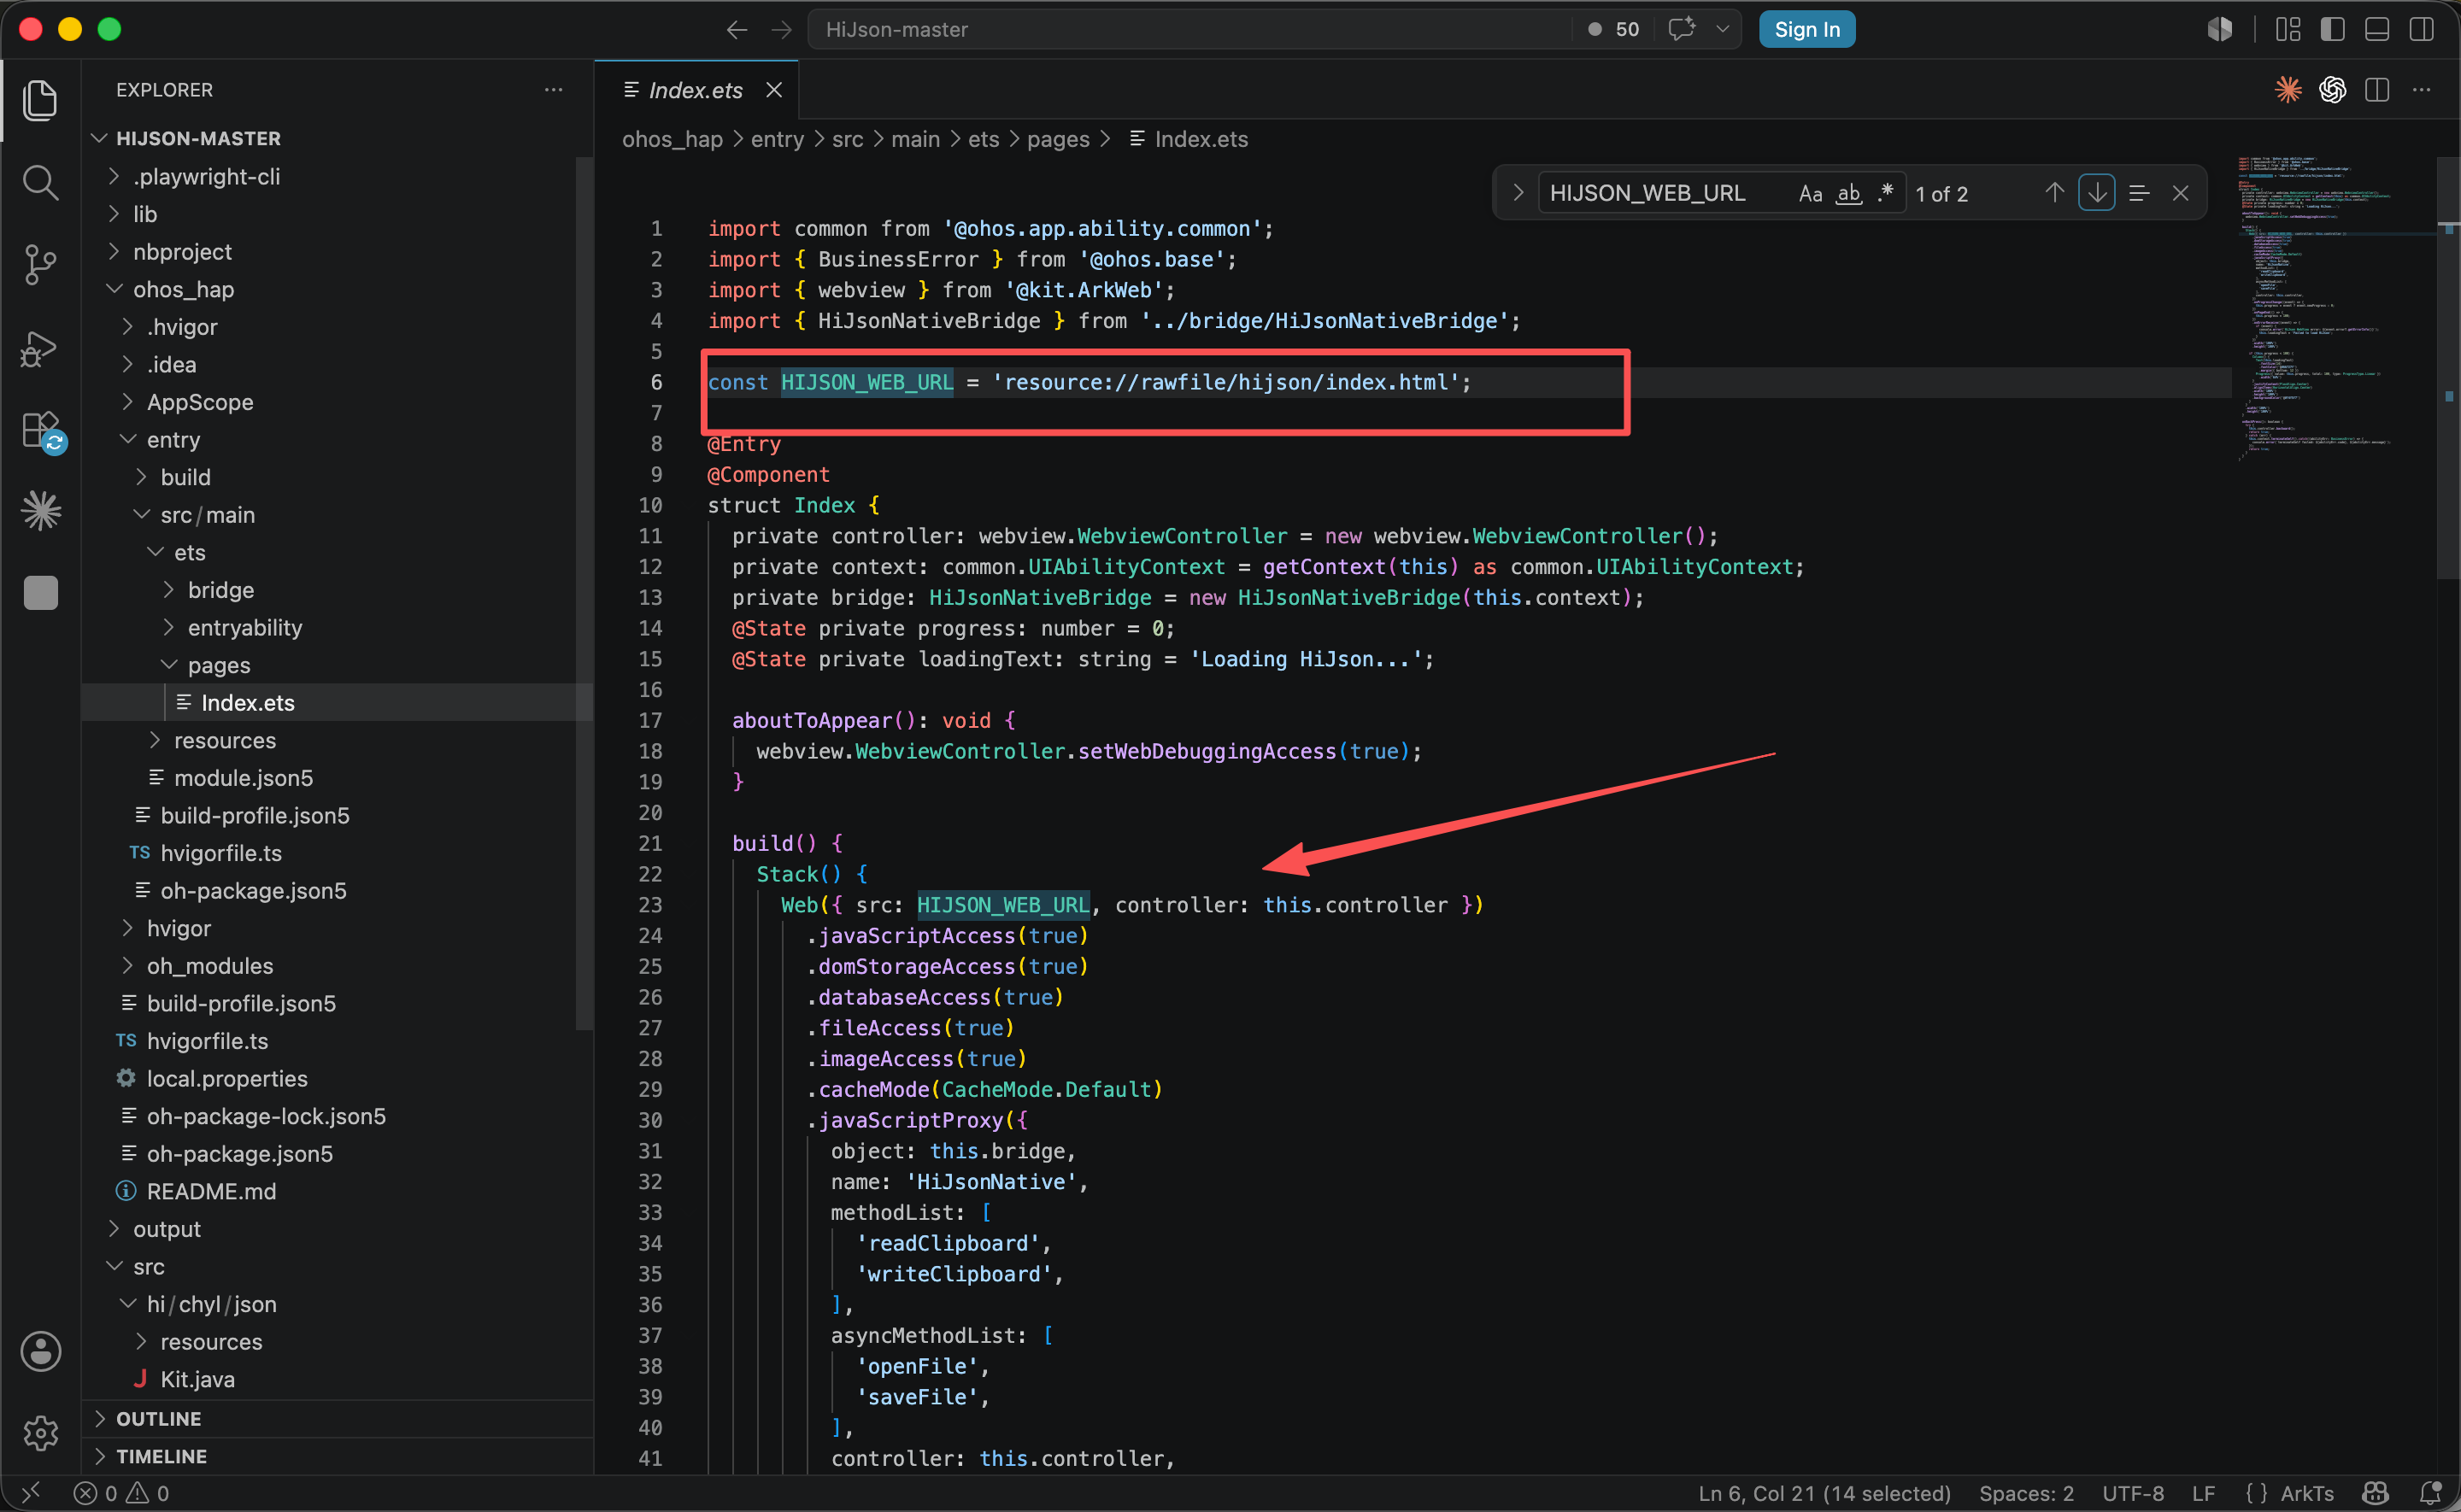
Task: Click the Explorer sidebar vertical scrollbar
Action: 585,592
